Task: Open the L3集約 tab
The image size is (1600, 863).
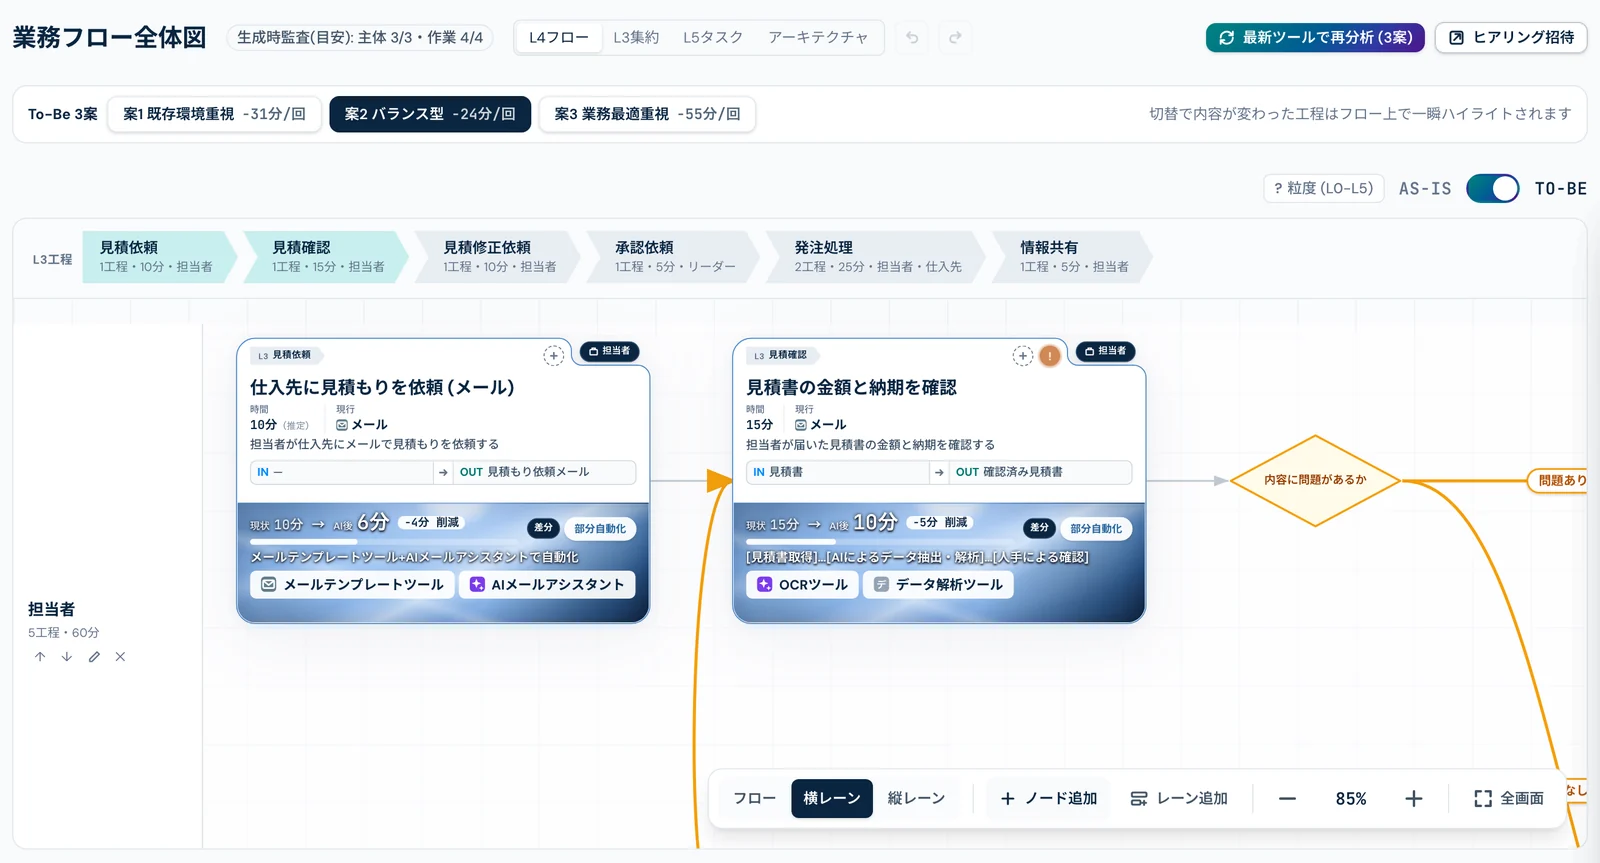Action: pos(636,38)
